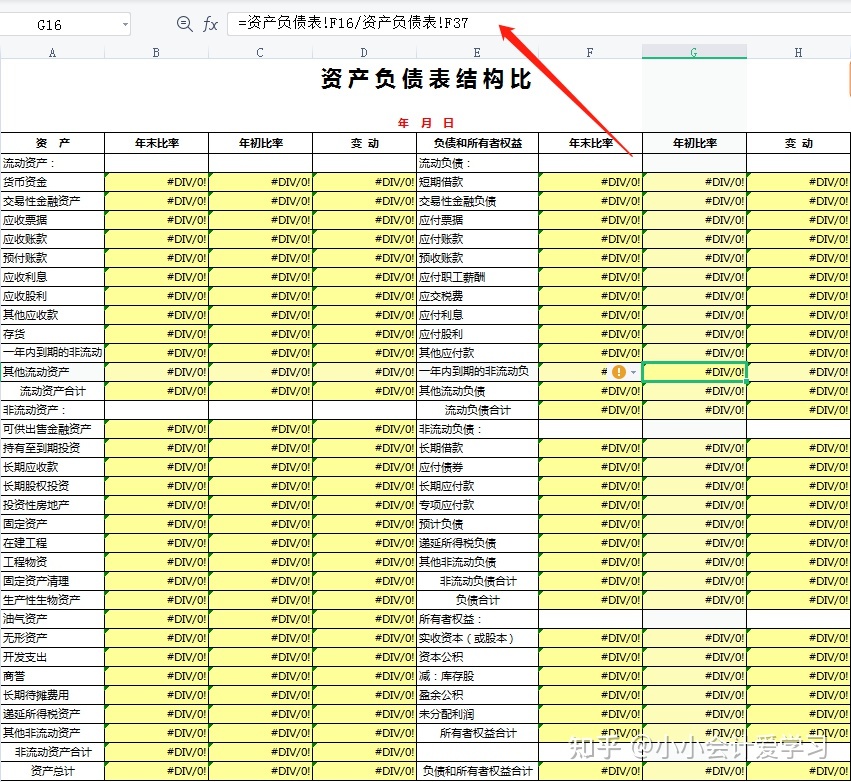Select the 未分配利润 cell

click(x=477, y=714)
